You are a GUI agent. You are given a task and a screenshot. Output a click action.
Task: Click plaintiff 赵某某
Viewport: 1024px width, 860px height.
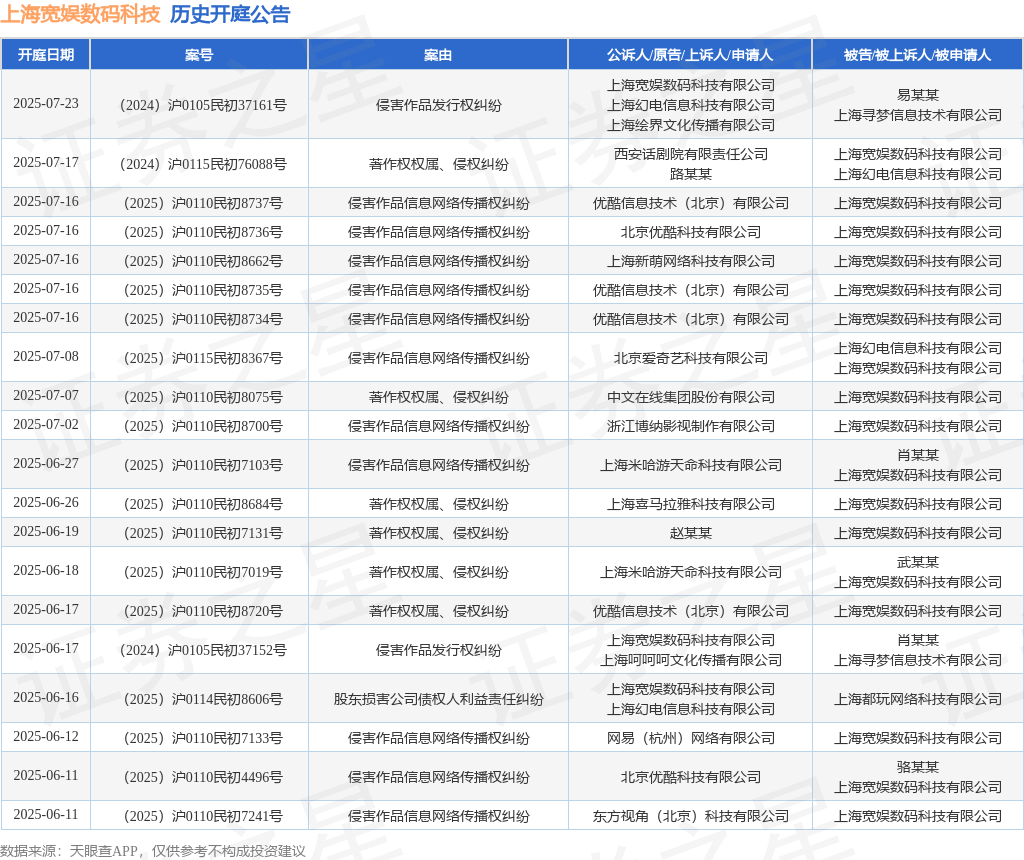[x=691, y=533]
